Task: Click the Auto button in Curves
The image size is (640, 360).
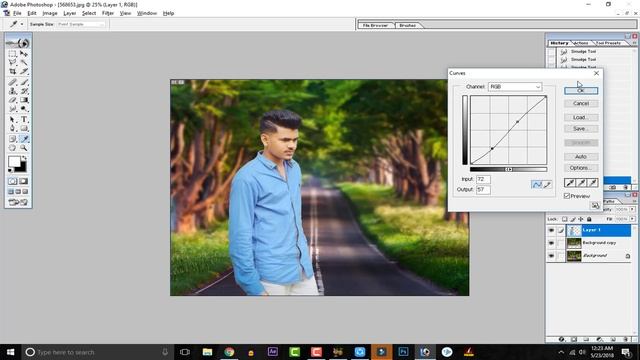Action: point(581,156)
